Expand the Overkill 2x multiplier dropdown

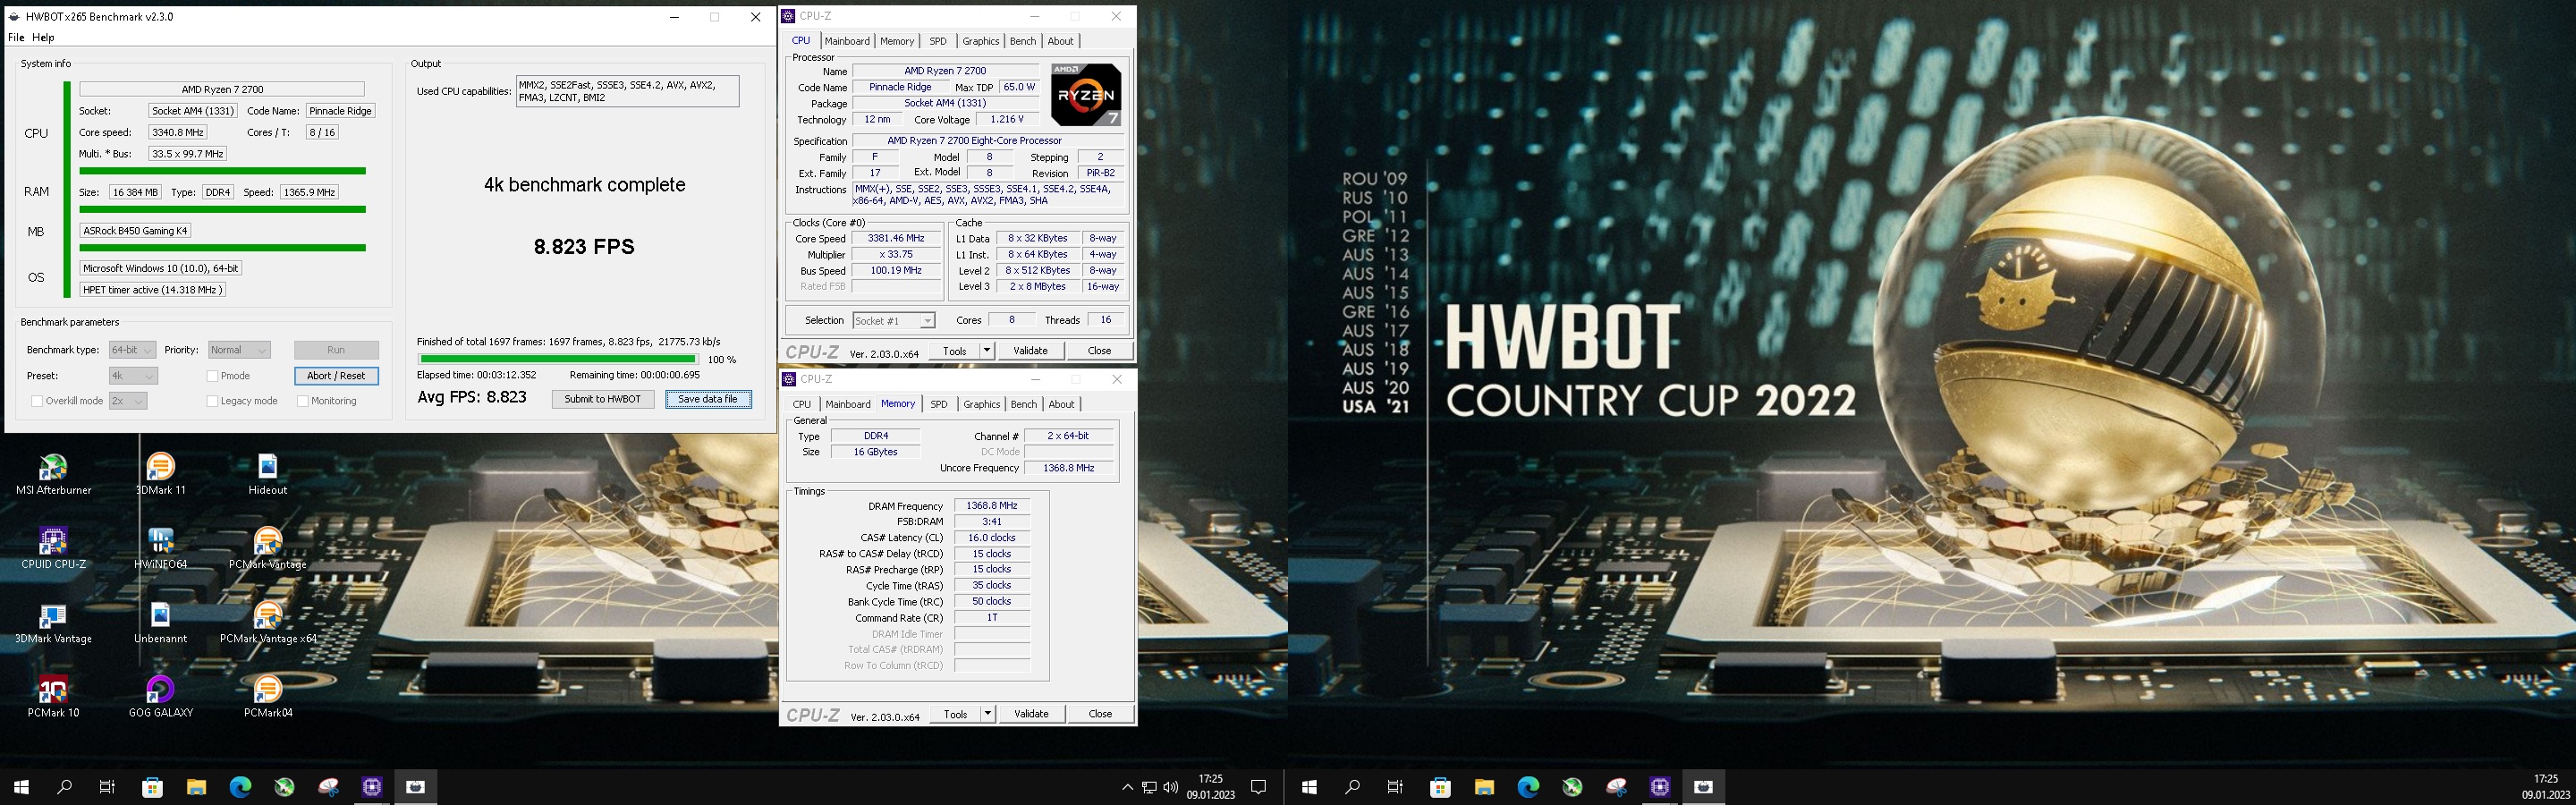[x=127, y=401]
